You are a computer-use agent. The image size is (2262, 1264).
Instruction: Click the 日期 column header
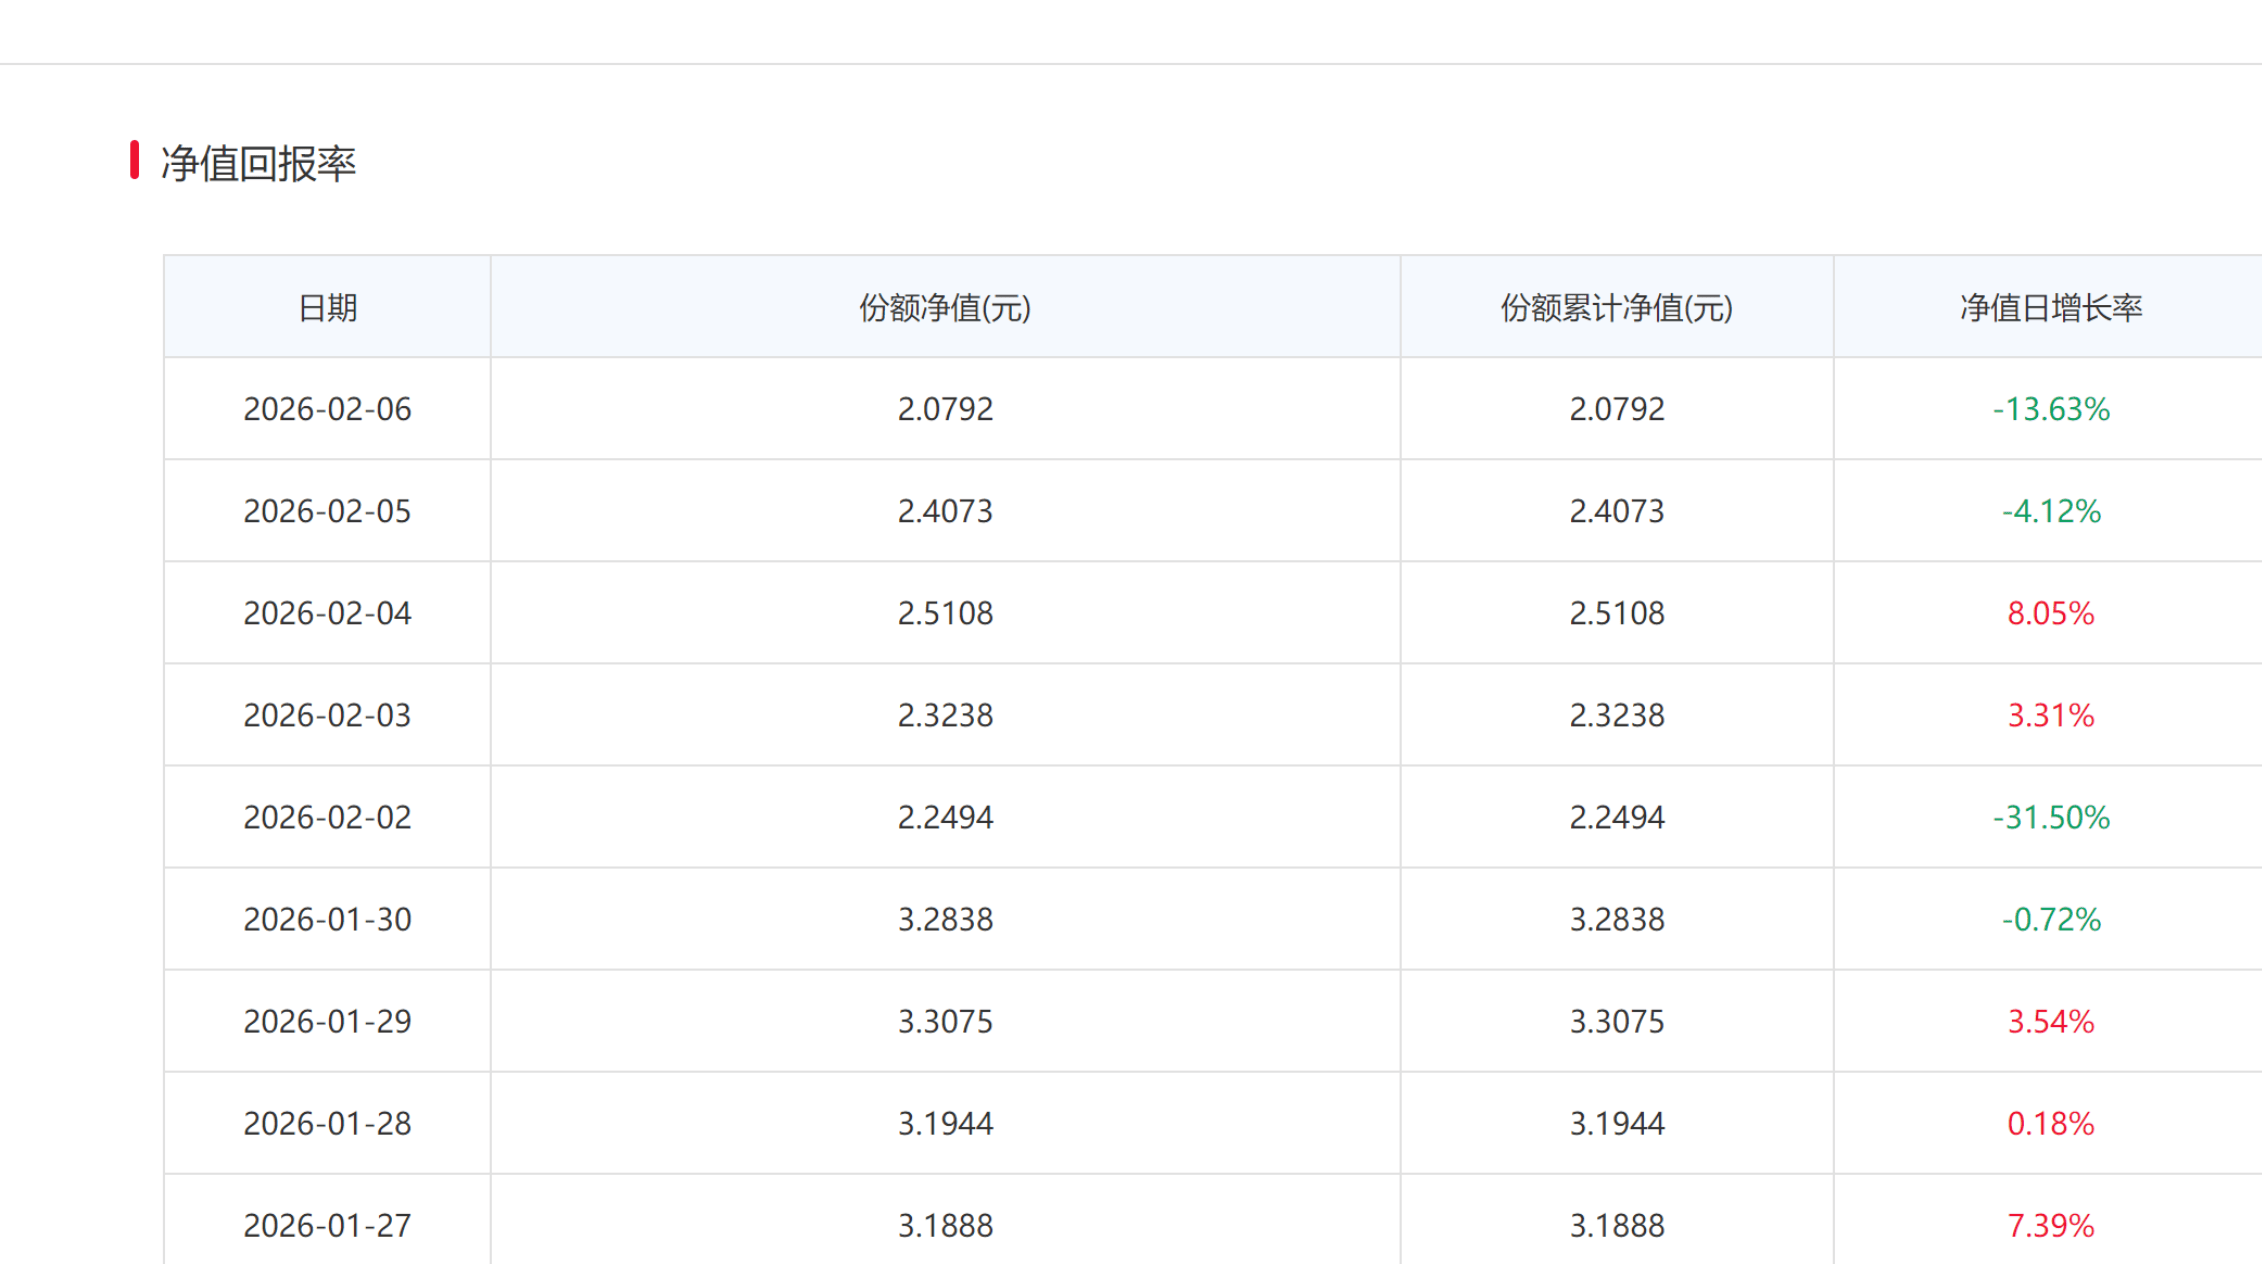327,307
